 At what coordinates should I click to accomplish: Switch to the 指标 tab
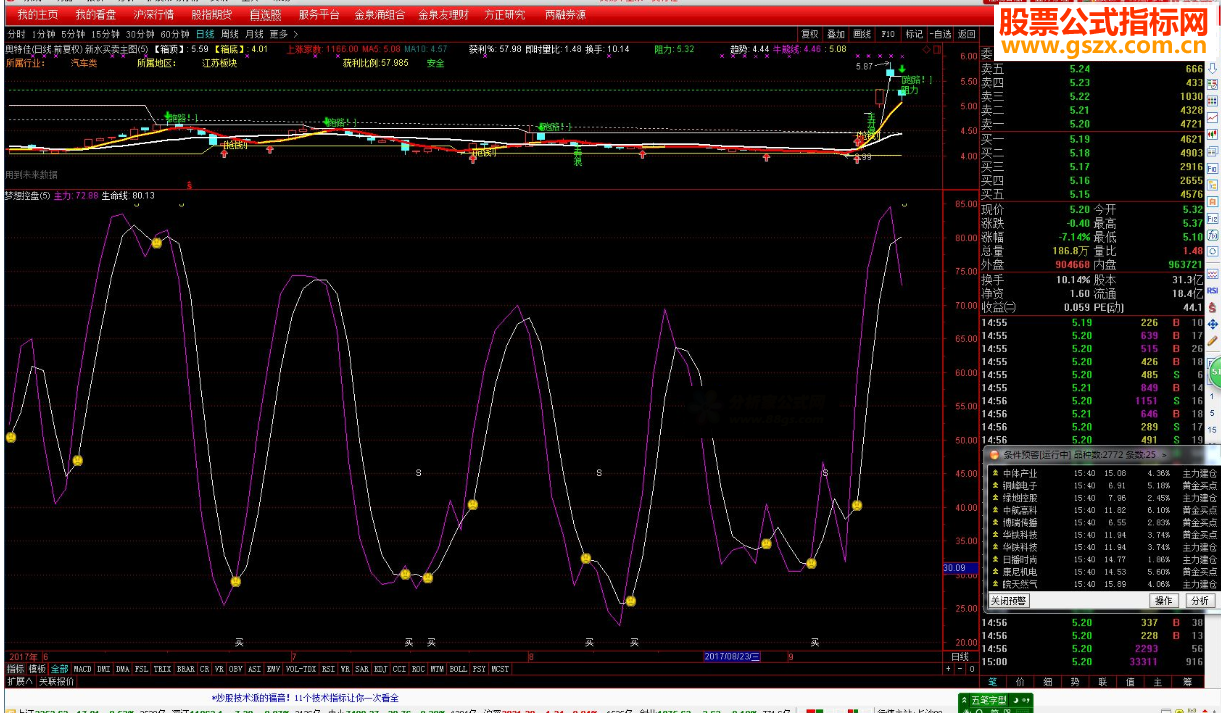click(15, 669)
